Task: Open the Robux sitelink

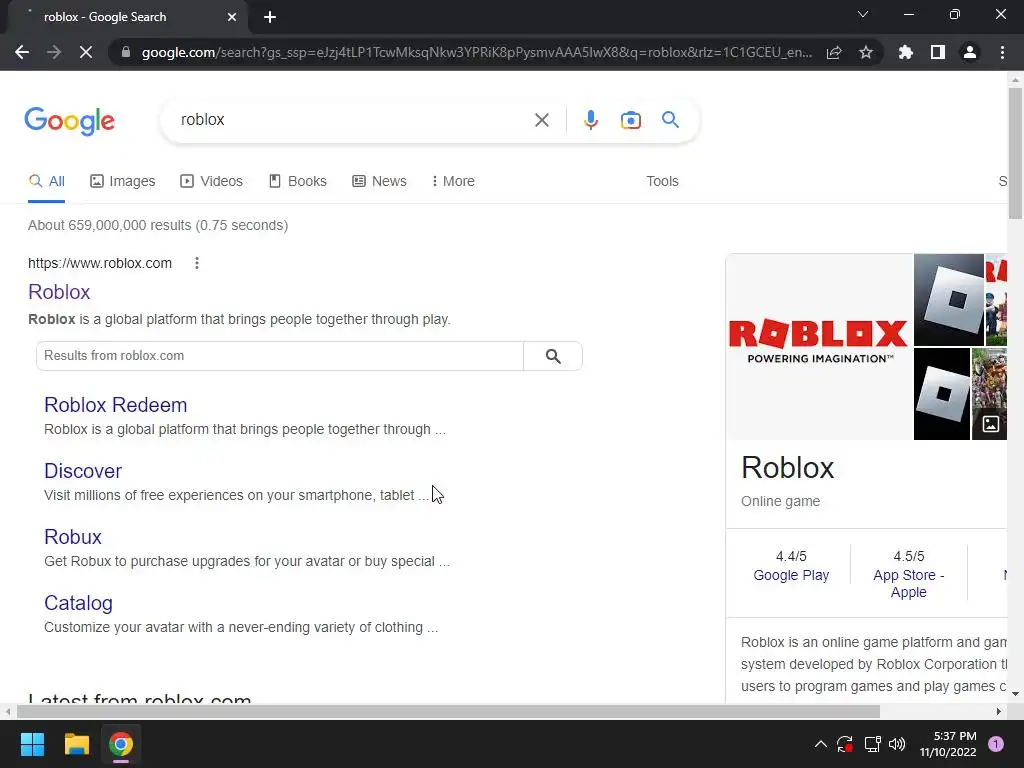Action: (x=72, y=537)
